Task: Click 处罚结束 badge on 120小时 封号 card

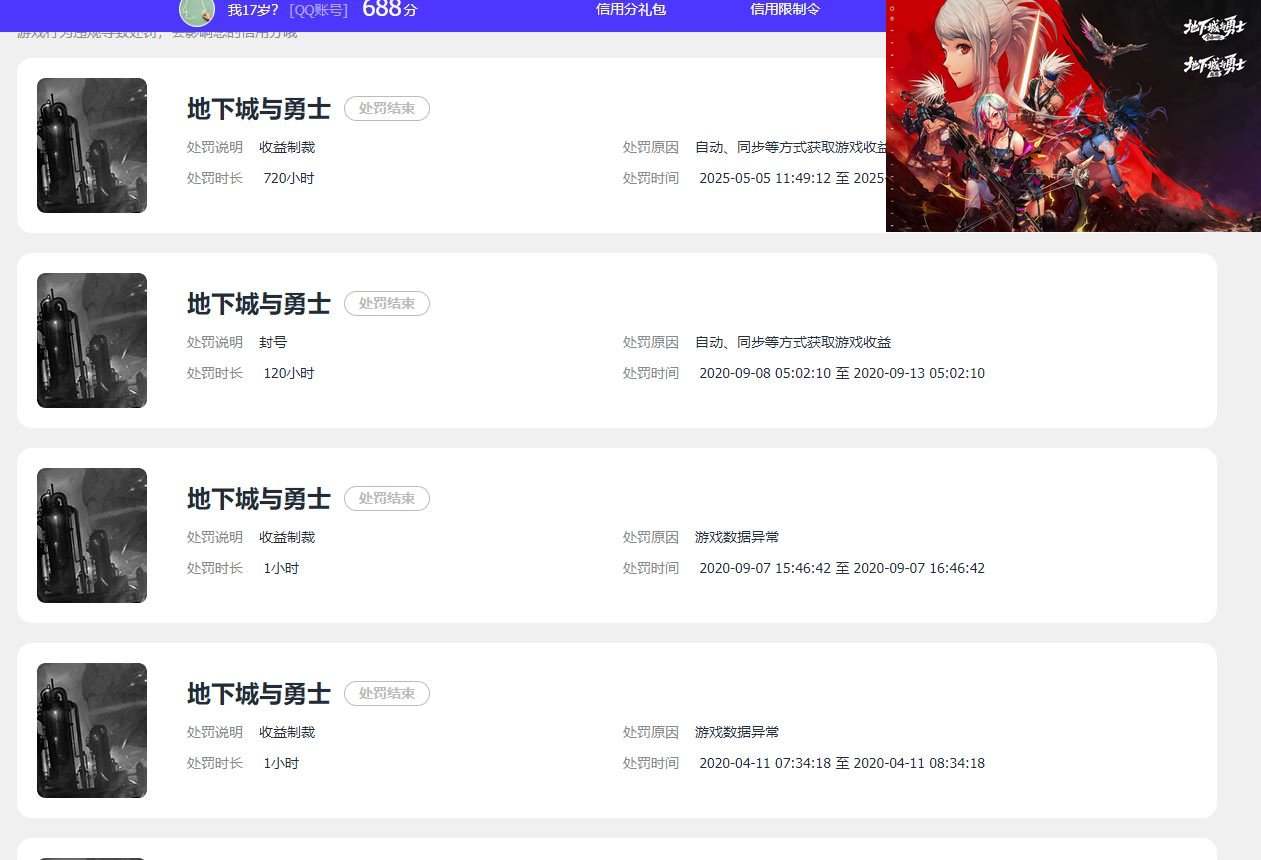Action: pos(387,304)
